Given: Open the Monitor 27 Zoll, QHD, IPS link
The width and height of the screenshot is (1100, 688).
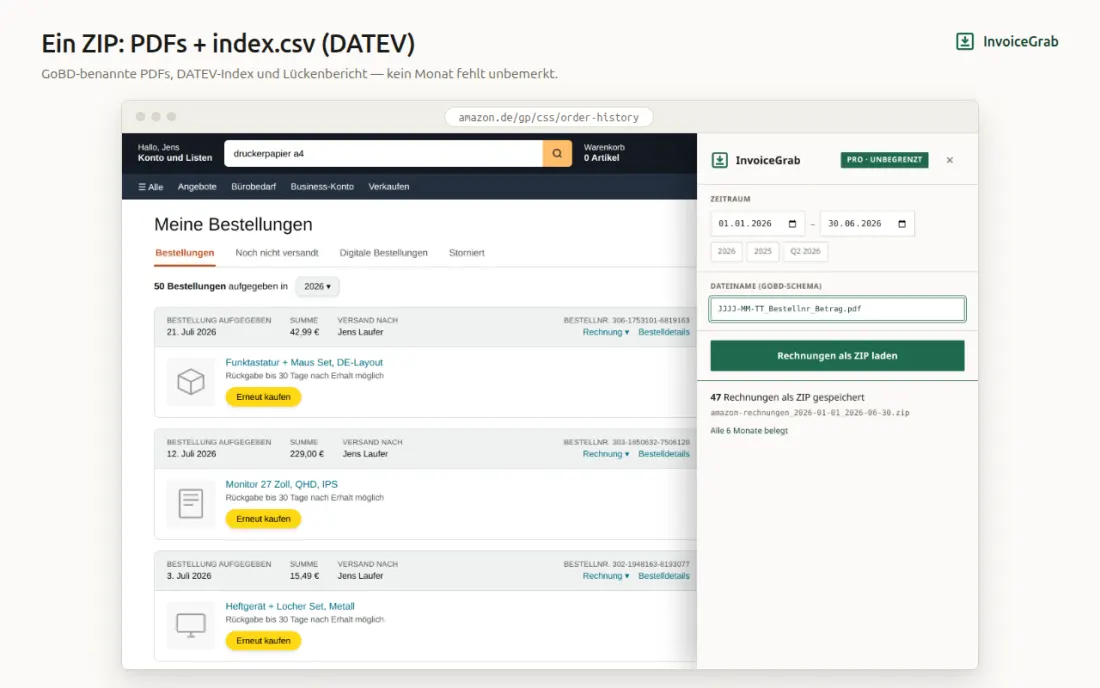Looking at the screenshot, I should [x=281, y=484].
